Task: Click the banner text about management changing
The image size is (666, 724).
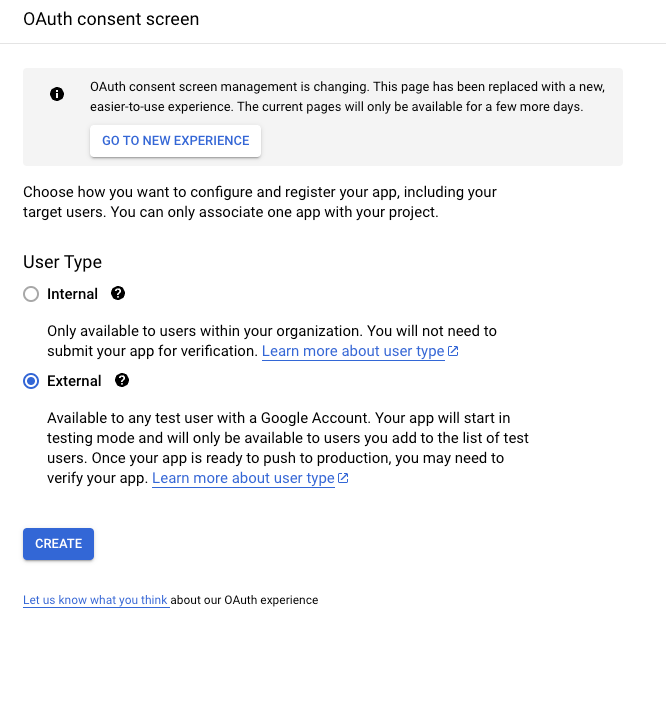Action: 347,97
